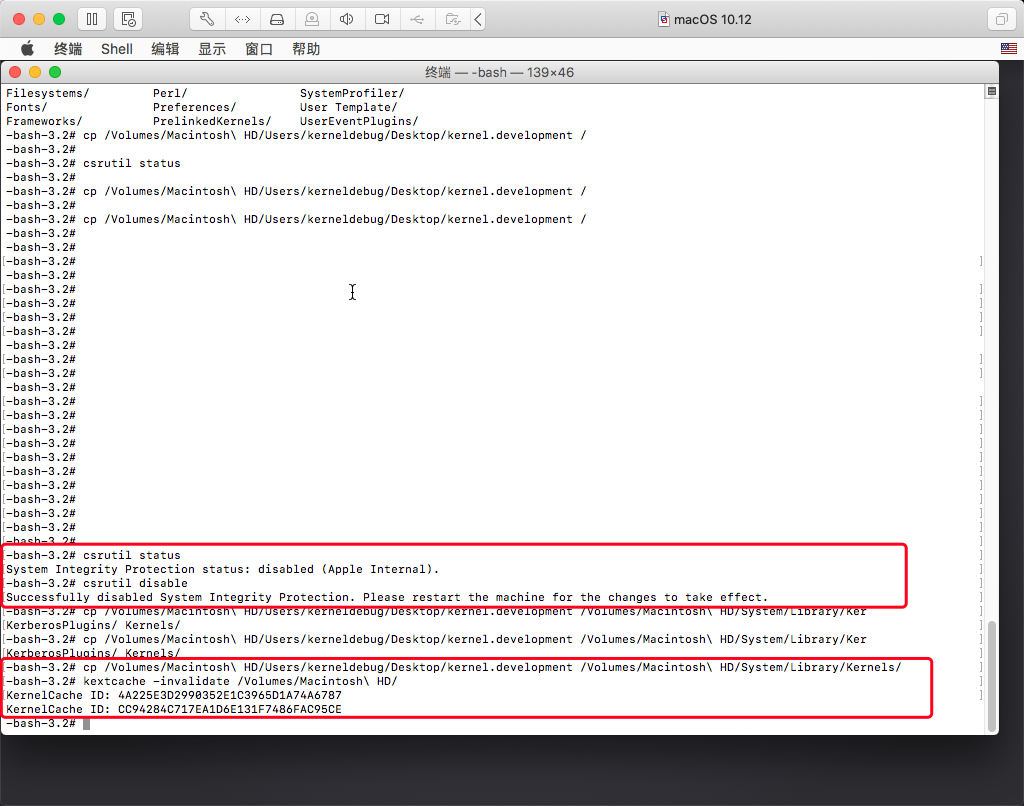This screenshot has height=806, width=1024.
Task: Click 'System Integrity Protection status: disabled' line
Action: click(x=223, y=569)
